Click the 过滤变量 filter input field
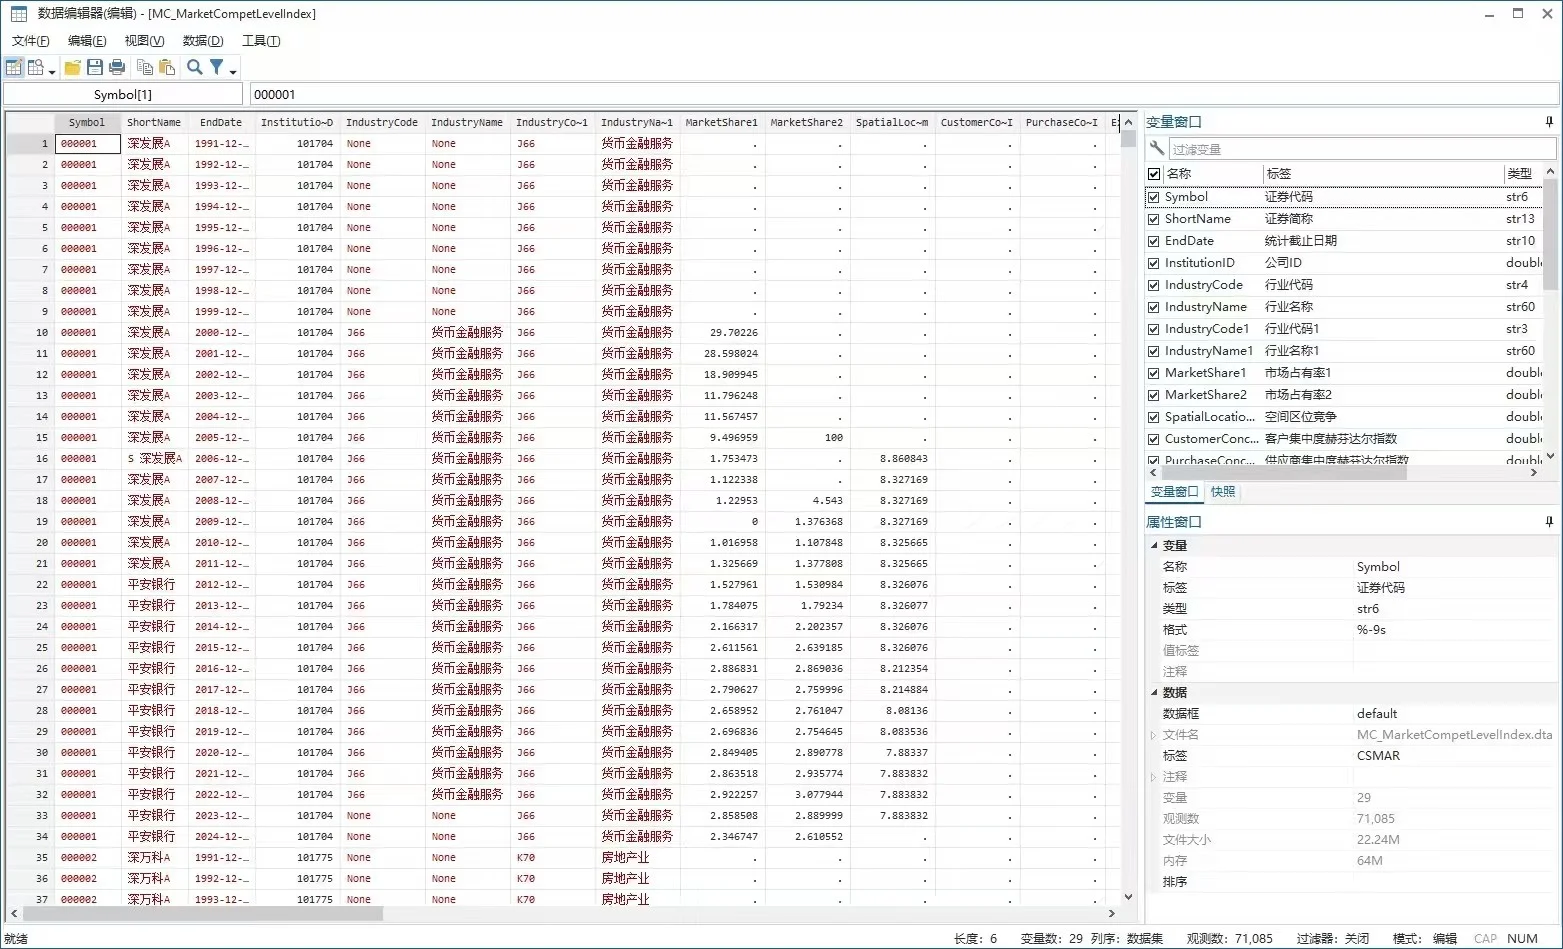The width and height of the screenshot is (1563, 949). coord(1362,149)
